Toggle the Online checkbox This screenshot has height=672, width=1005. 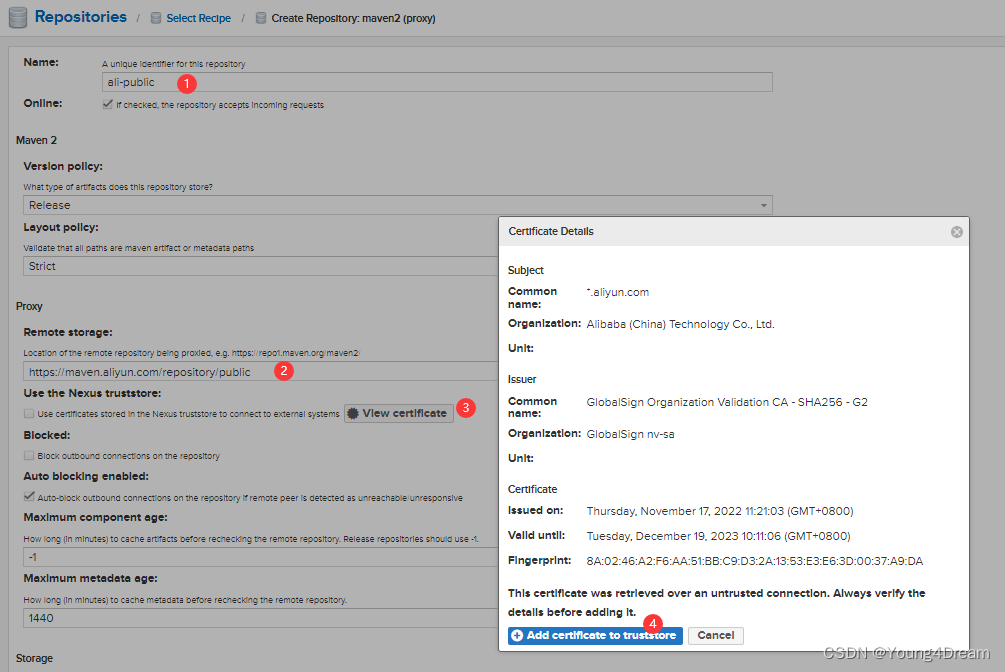click(x=108, y=104)
